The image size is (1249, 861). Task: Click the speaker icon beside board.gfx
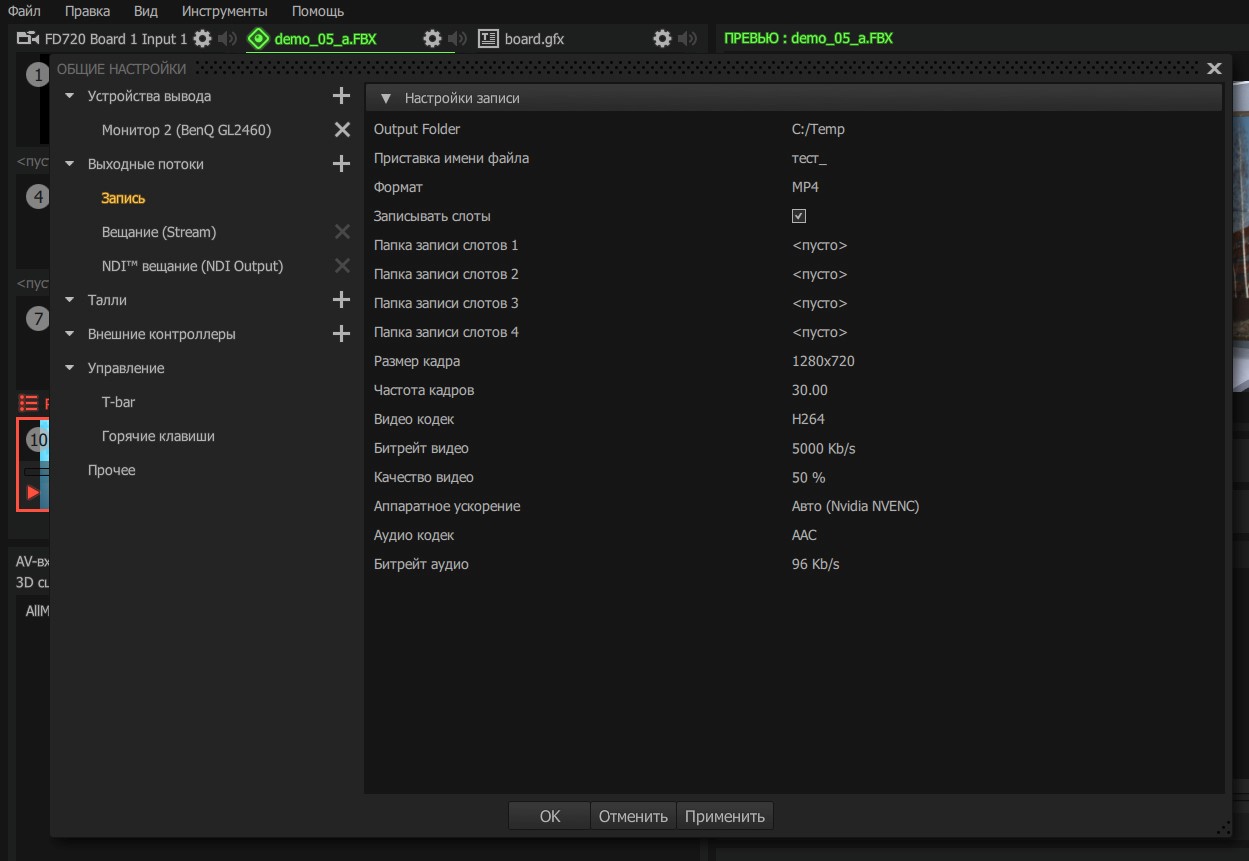click(687, 39)
